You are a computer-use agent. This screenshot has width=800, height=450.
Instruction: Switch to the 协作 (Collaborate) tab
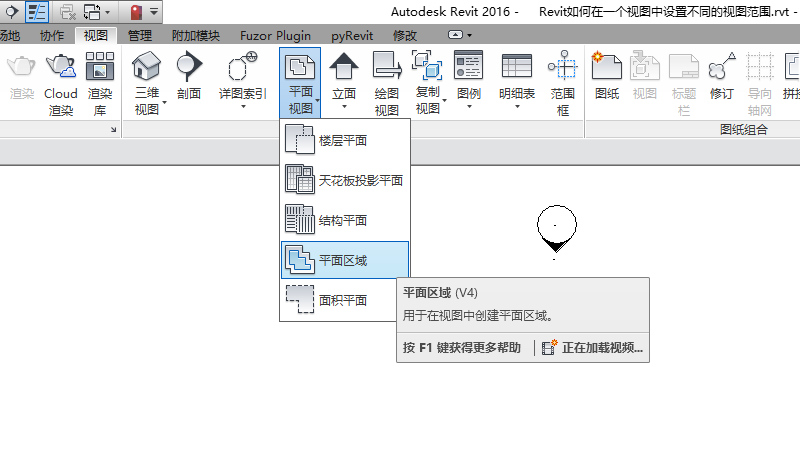(52, 35)
